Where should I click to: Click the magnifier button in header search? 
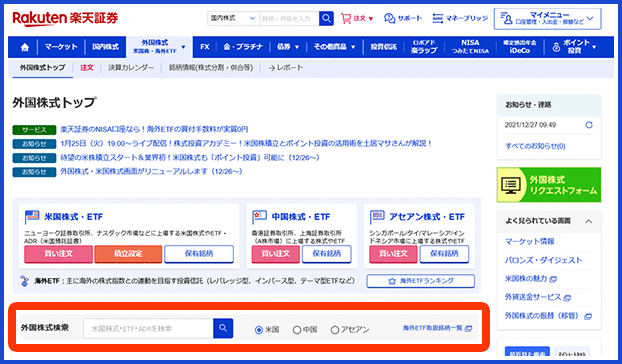click(326, 18)
